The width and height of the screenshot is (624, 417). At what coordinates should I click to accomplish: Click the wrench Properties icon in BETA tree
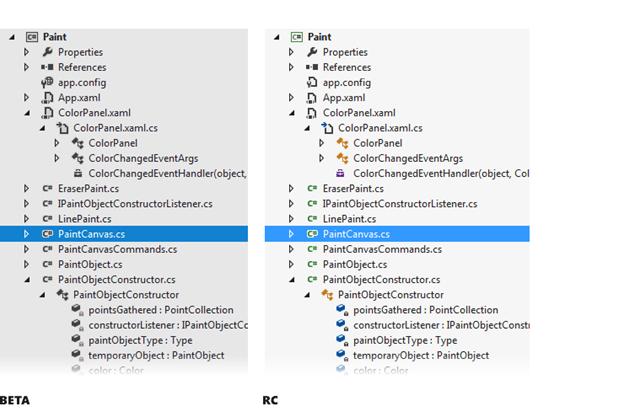[x=48, y=52]
